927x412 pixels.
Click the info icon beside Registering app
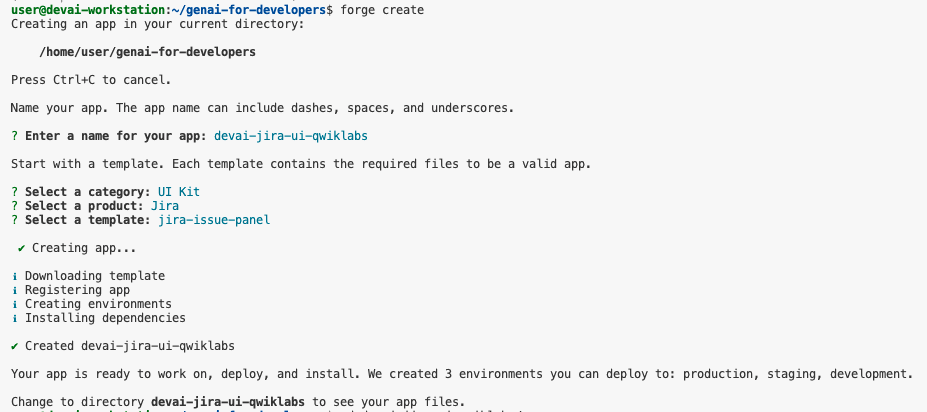[14, 290]
